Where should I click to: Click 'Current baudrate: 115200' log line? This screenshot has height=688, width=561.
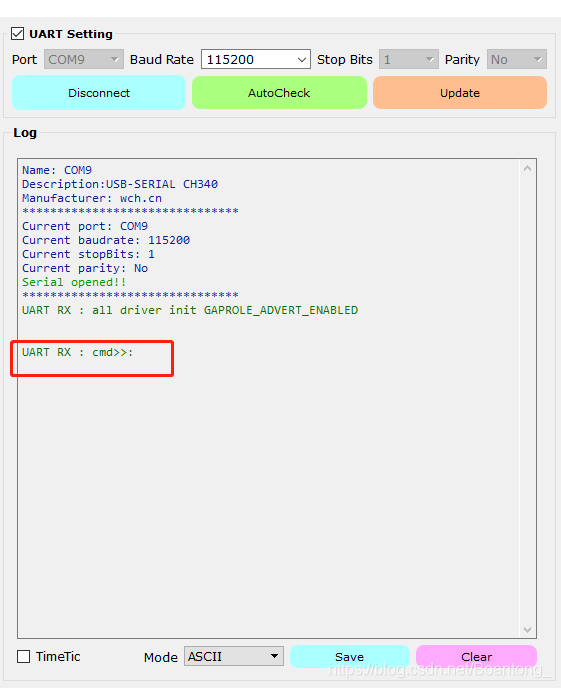pos(106,240)
